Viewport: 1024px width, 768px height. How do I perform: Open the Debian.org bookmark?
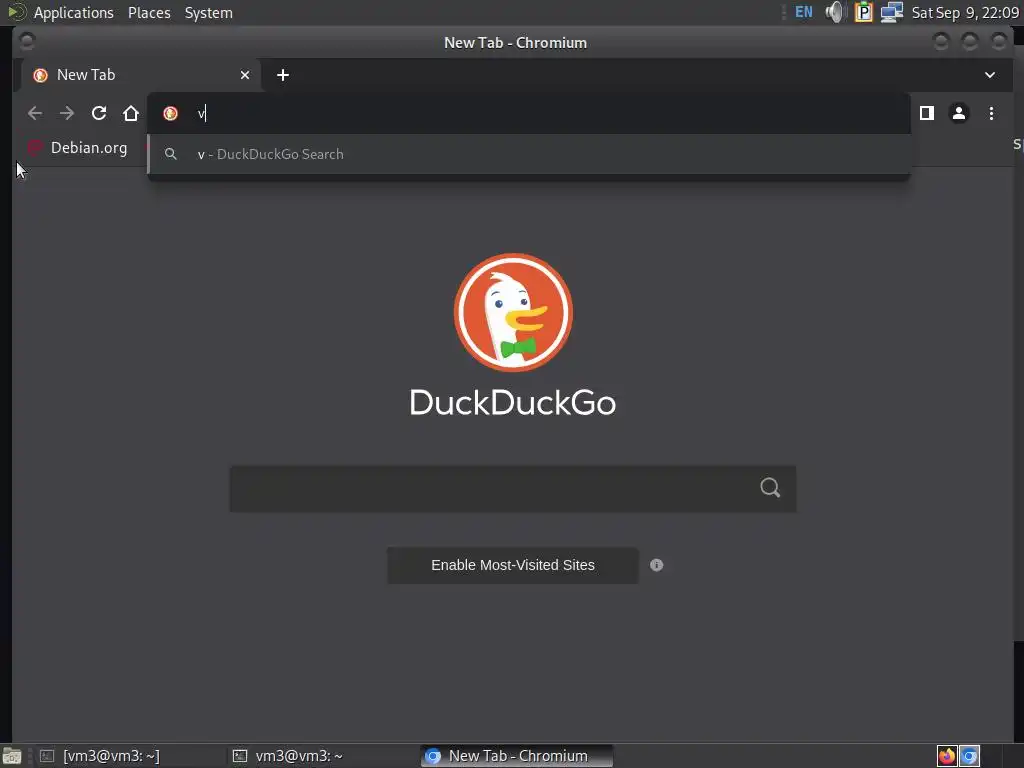pyautogui.click(x=78, y=148)
